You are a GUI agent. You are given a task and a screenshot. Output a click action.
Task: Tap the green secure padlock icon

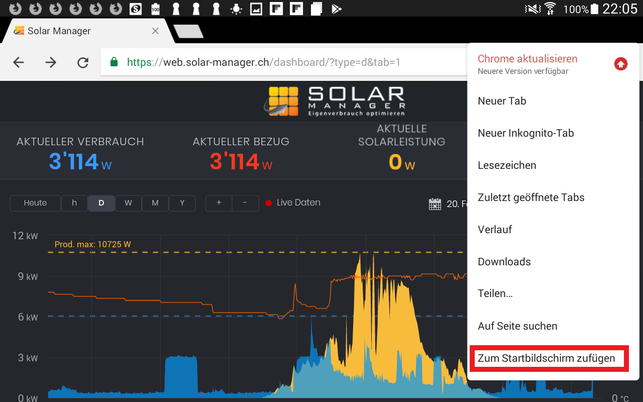(x=114, y=62)
